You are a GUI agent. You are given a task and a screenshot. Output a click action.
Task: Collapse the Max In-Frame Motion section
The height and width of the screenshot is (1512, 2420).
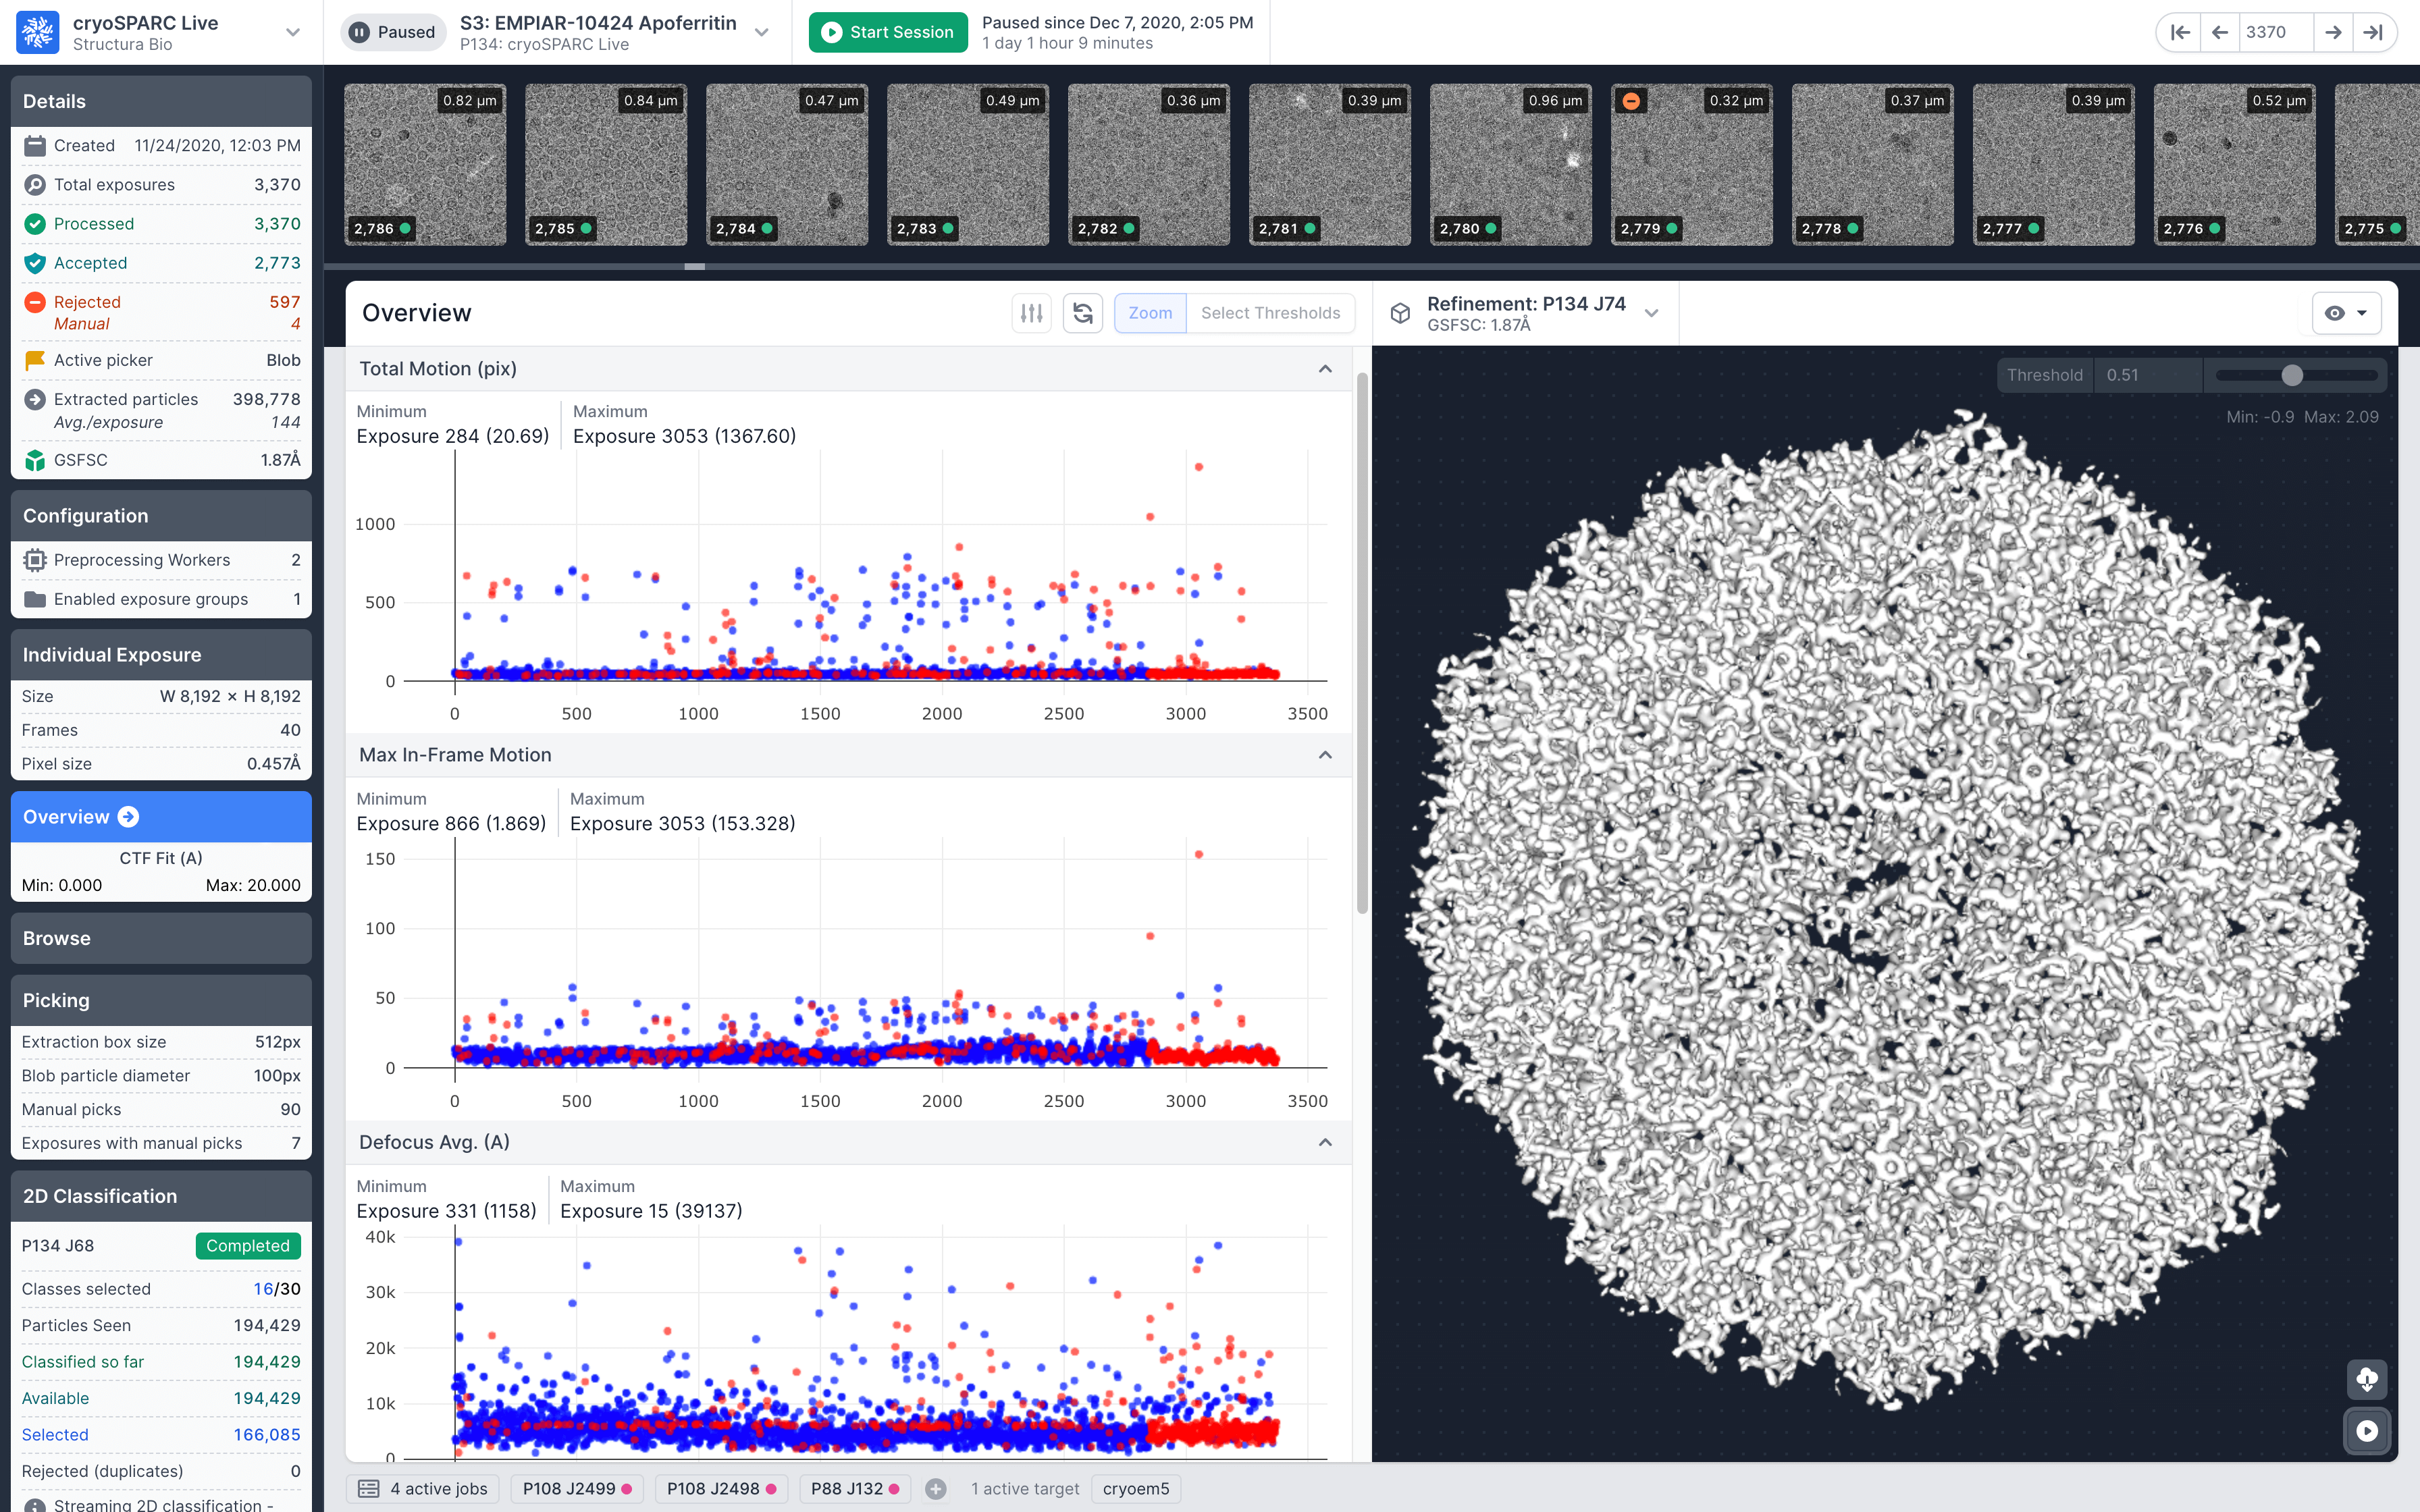click(x=1325, y=755)
